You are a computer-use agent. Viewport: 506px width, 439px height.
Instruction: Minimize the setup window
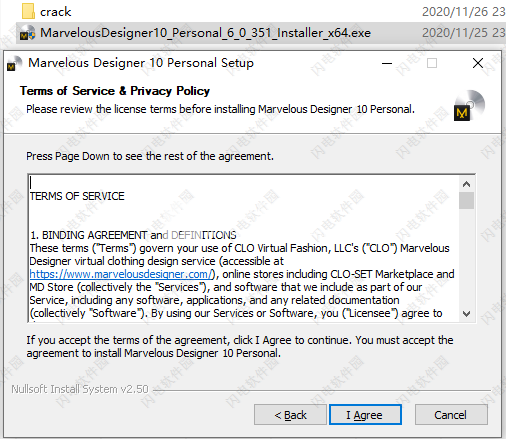(387, 63)
